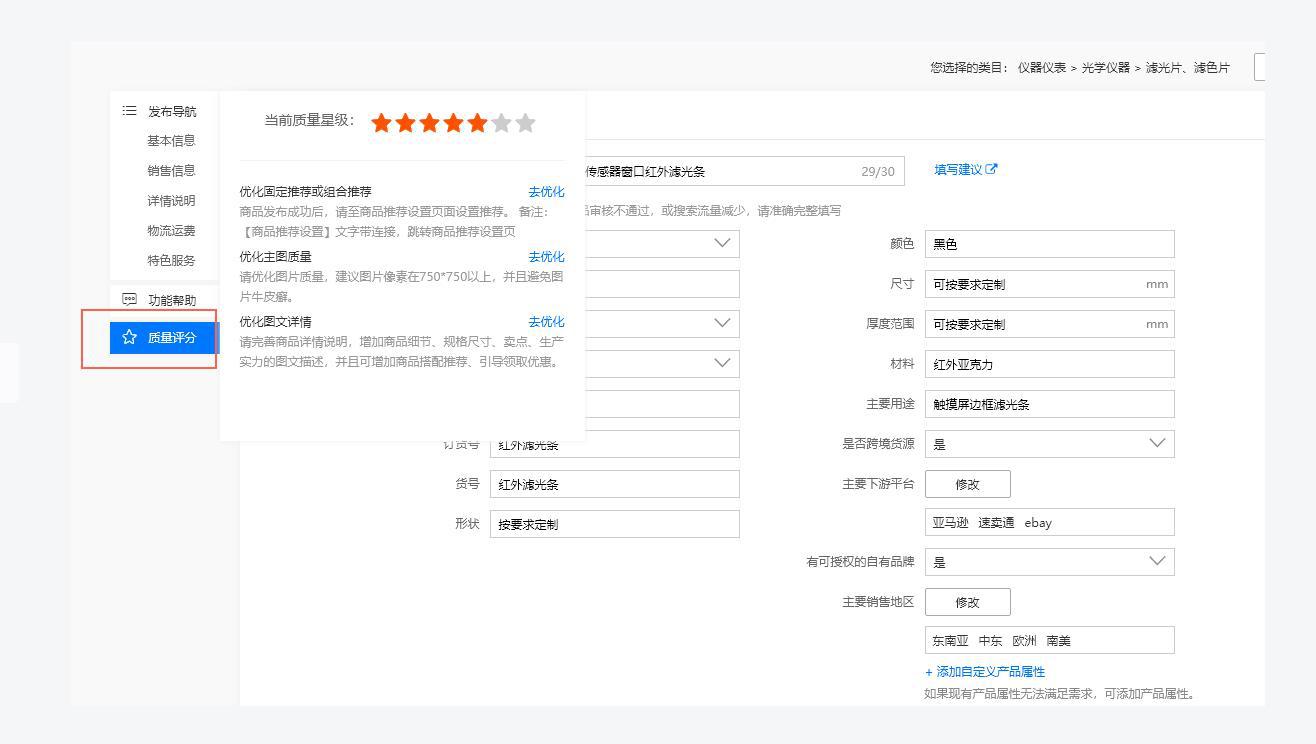1316x744 pixels.
Task: Click the last gray star in the quality rating
Action: [525, 122]
